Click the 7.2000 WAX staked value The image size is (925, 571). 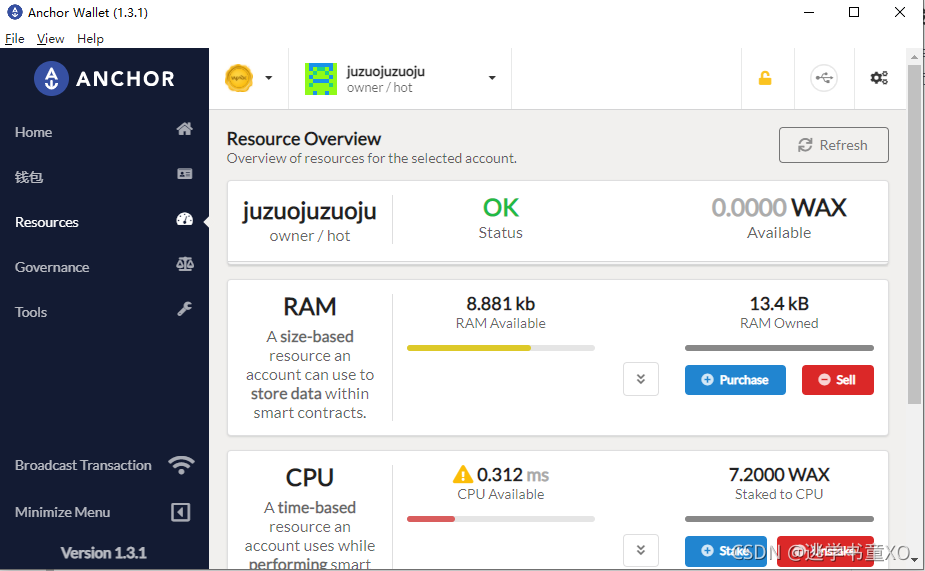(x=779, y=475)
